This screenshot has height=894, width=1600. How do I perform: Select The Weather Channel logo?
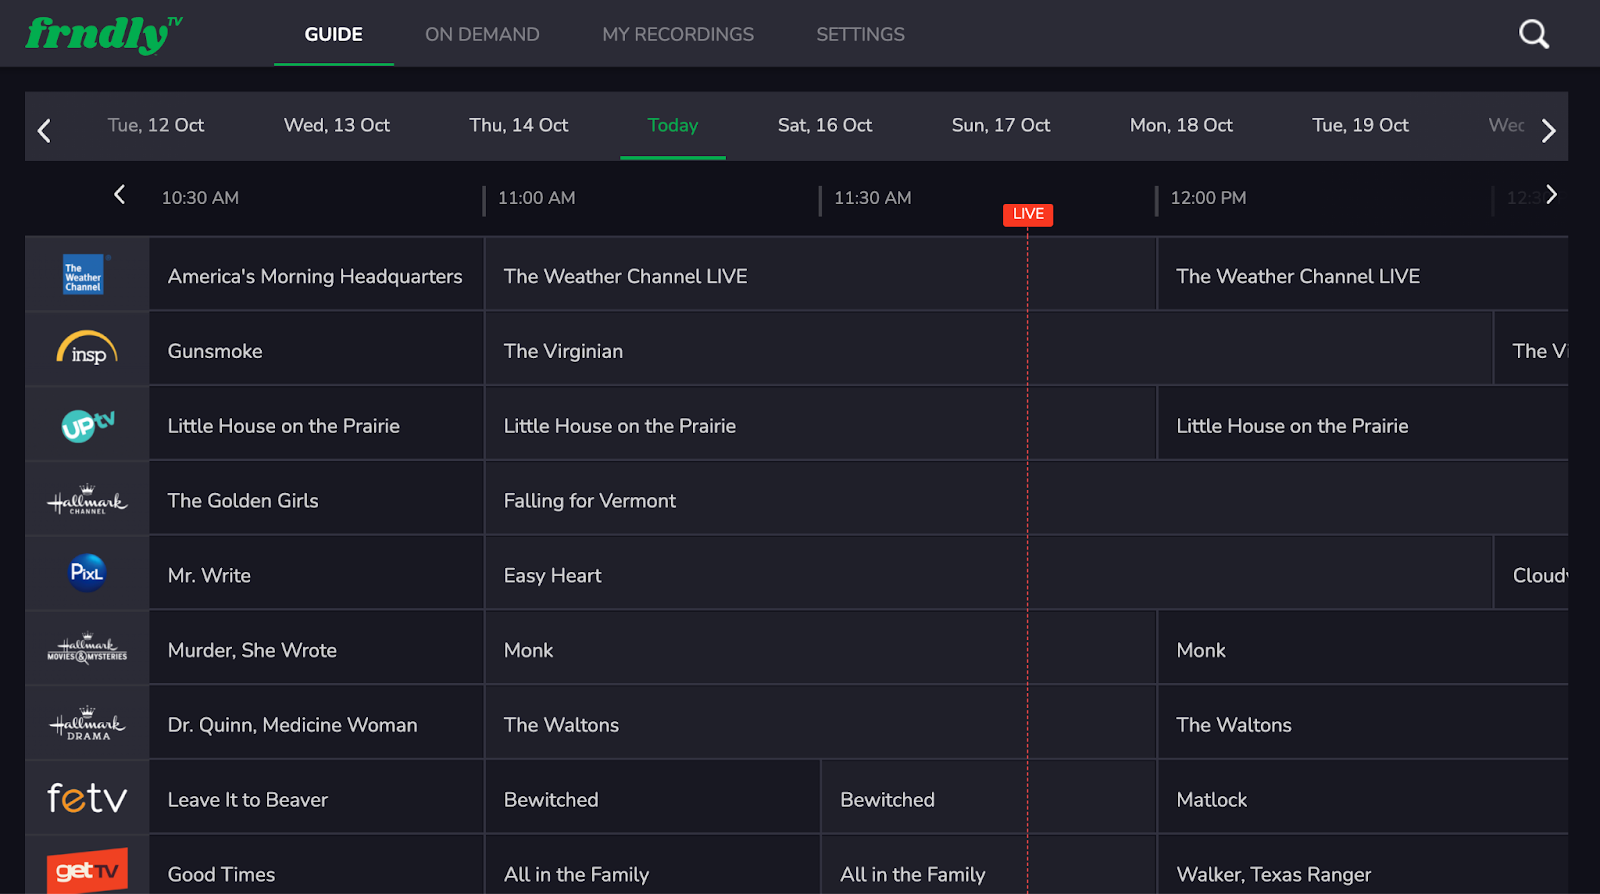click(x=84, y=275)
